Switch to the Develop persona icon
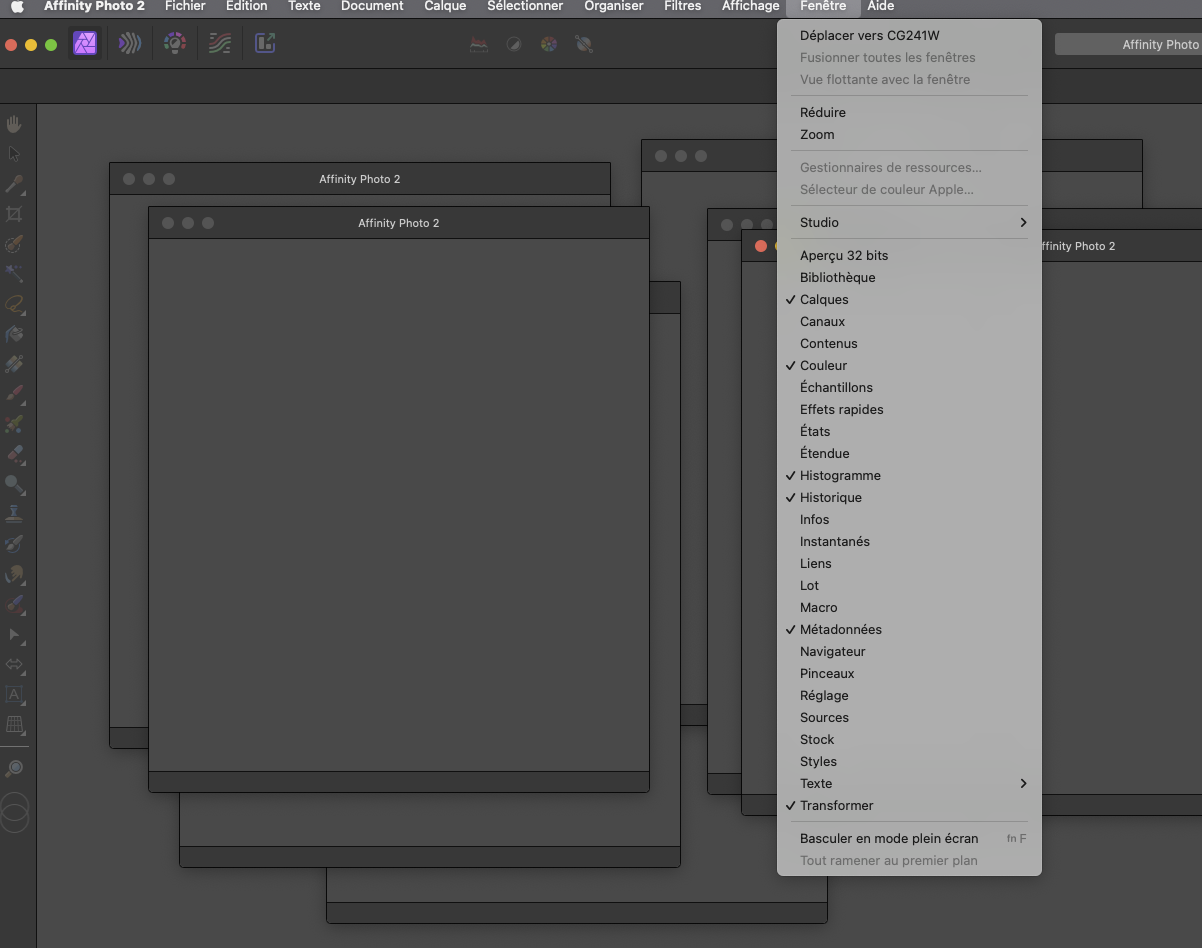1202x948 pixels. pyautogui.click(x=175, y=44)
